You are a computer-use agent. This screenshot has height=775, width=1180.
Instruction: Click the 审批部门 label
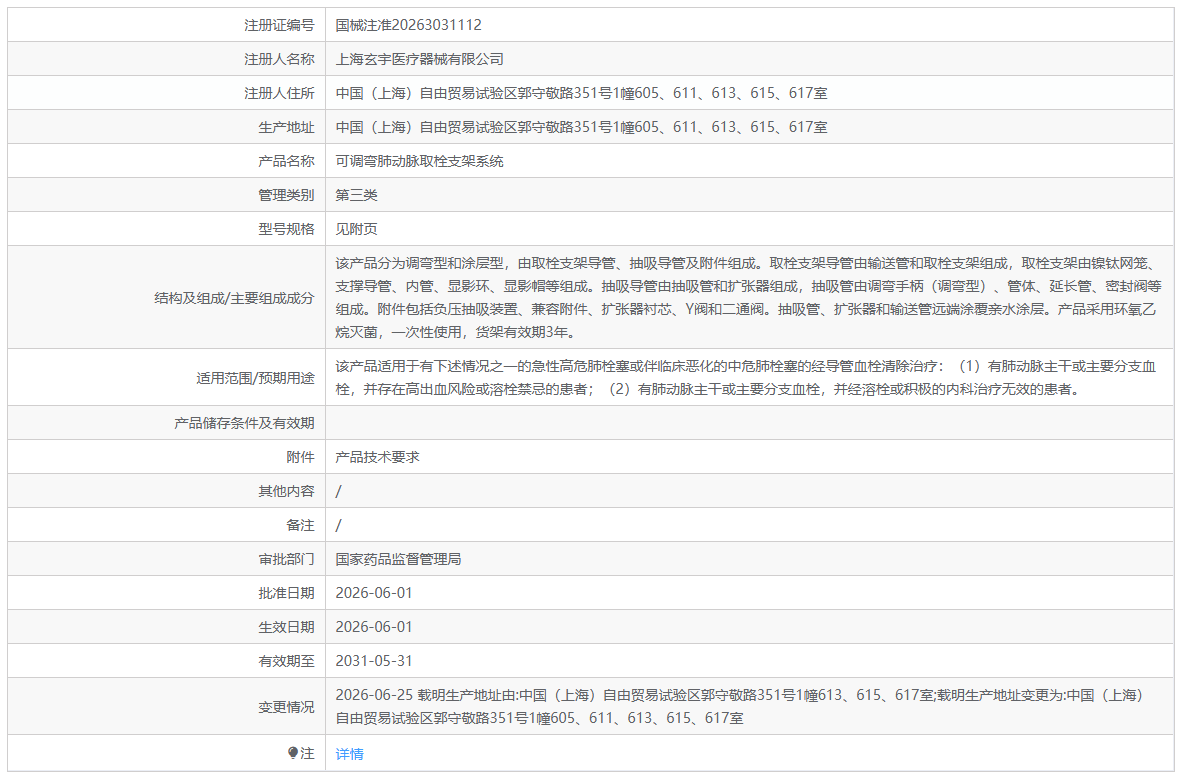click(x=286, y=559)
